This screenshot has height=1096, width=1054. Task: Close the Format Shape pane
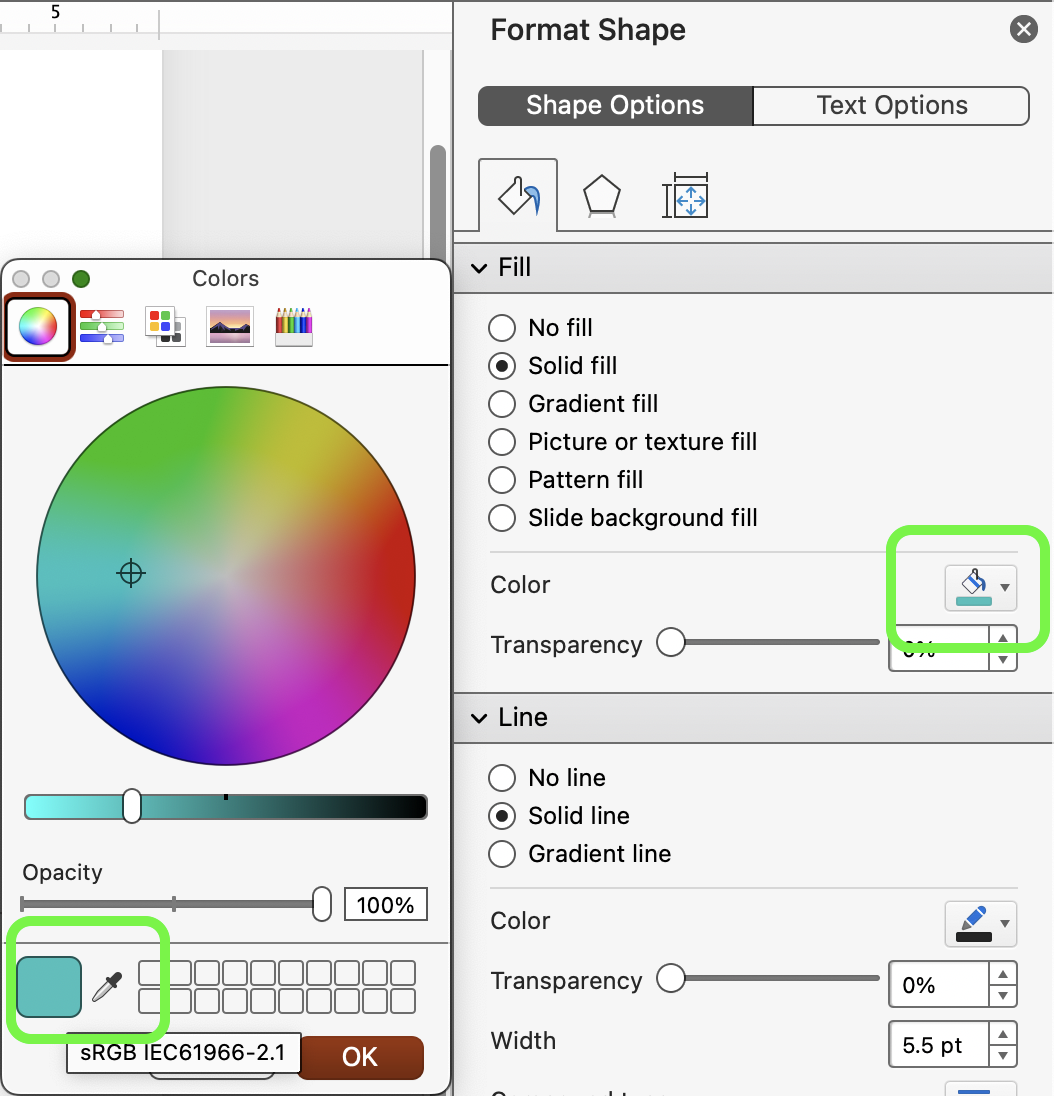click(x=1023, y=30)
